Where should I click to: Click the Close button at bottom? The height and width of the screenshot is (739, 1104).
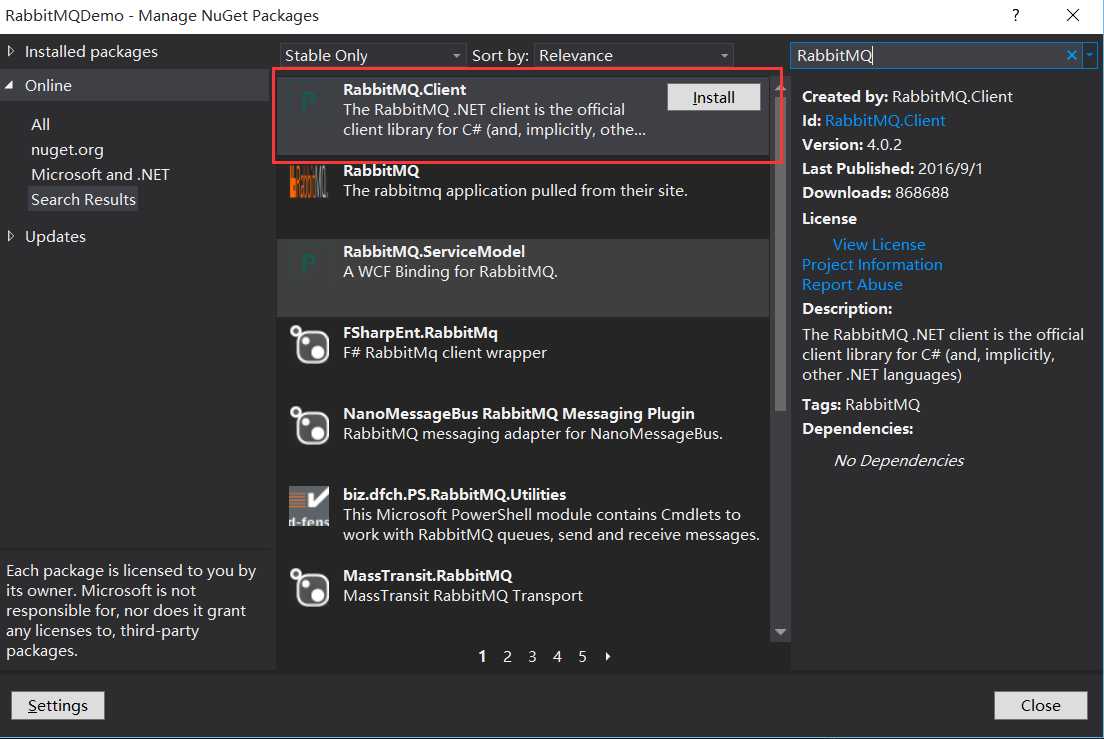click(x=1040, y=705)
